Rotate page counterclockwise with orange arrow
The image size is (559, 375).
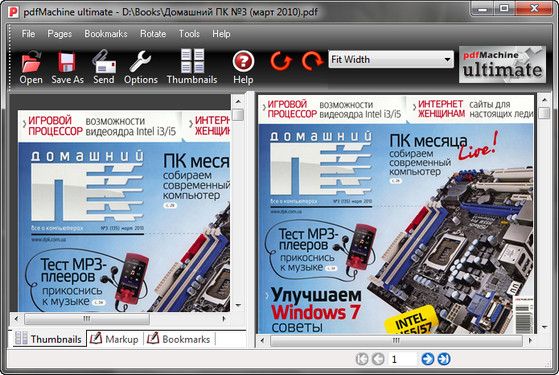pyautogui.click(x=281, y=61)
